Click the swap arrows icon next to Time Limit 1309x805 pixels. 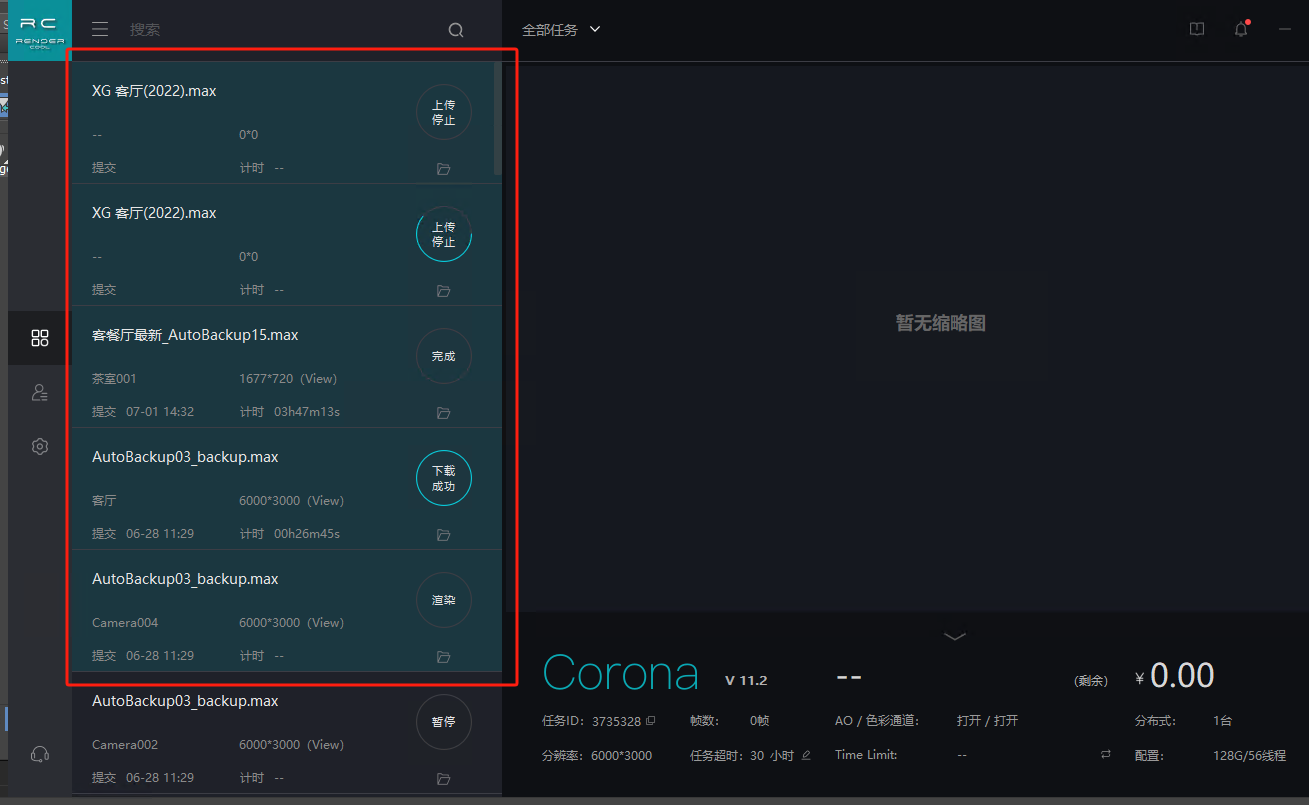[x=1105, y=755]
